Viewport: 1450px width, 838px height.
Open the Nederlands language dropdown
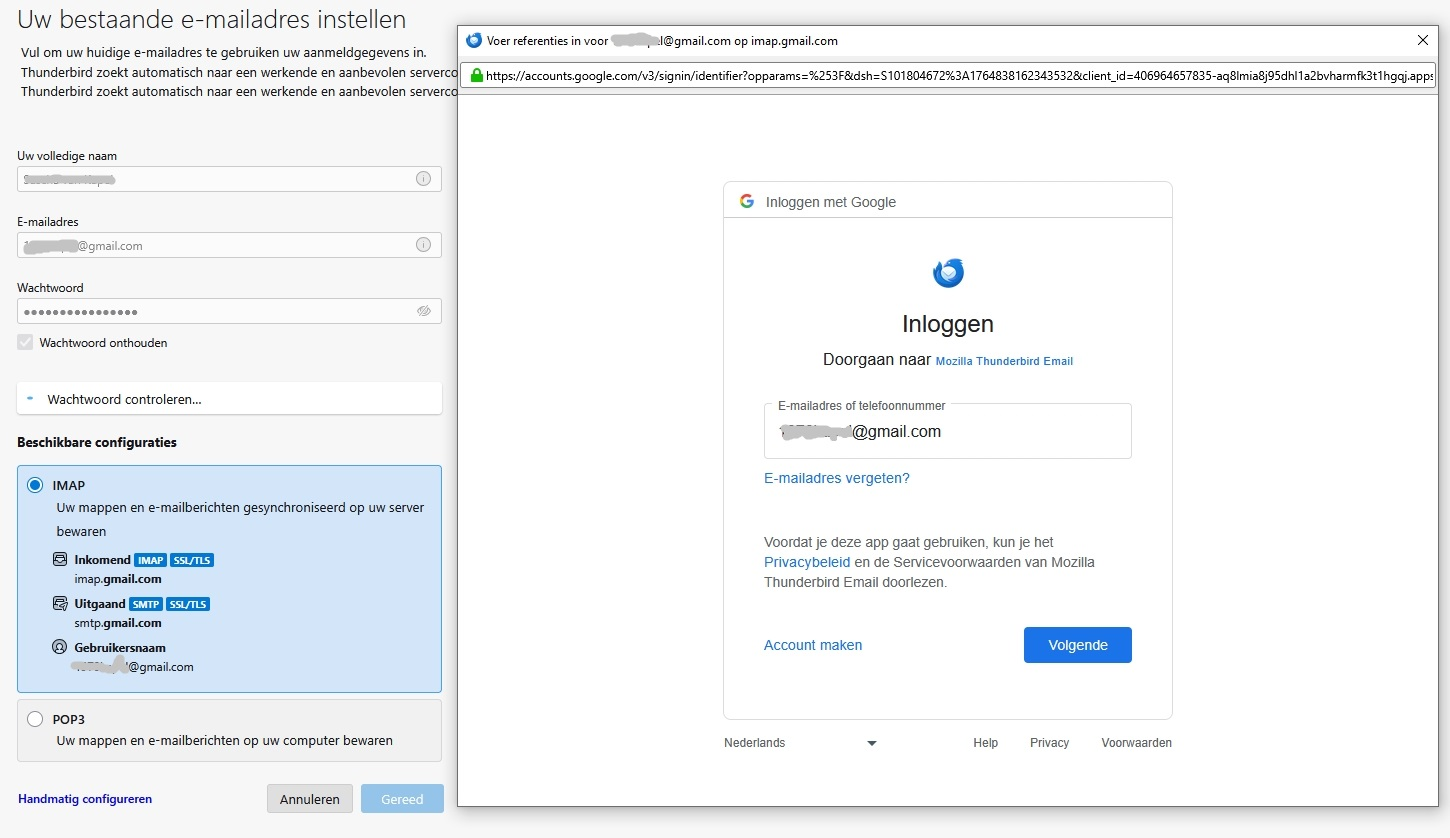800,743
